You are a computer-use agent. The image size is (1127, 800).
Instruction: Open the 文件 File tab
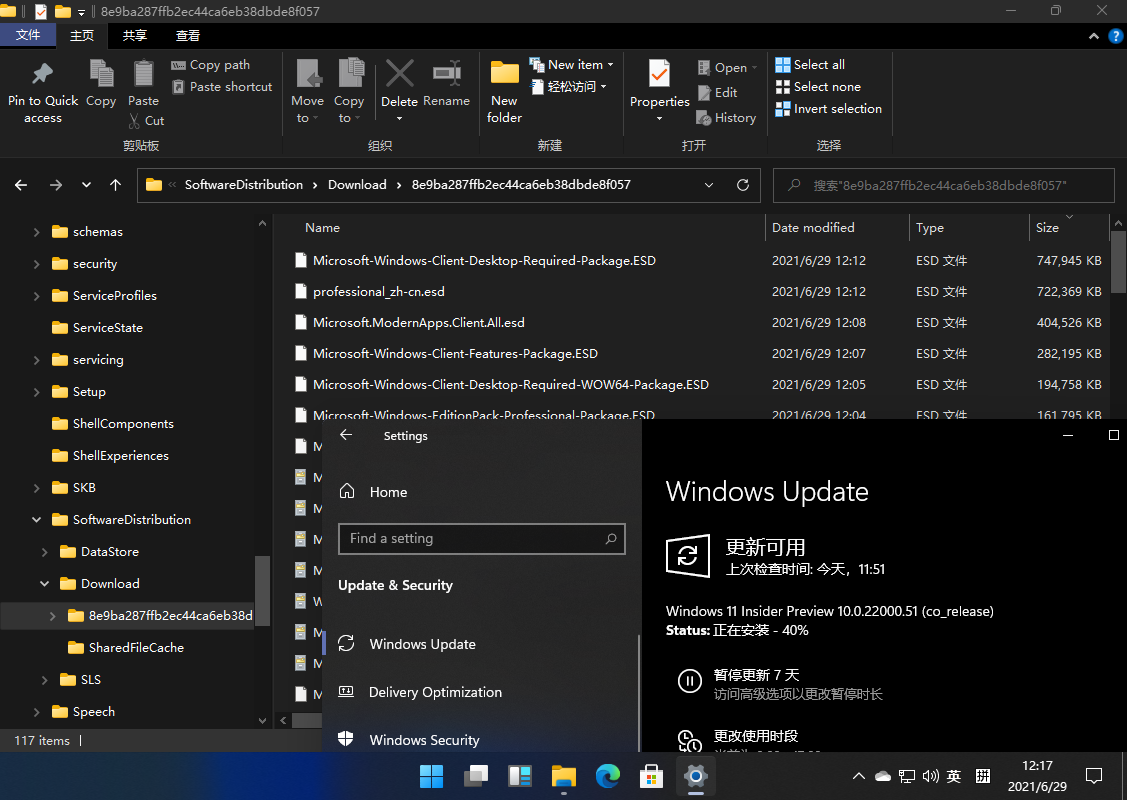coord(28,35)
